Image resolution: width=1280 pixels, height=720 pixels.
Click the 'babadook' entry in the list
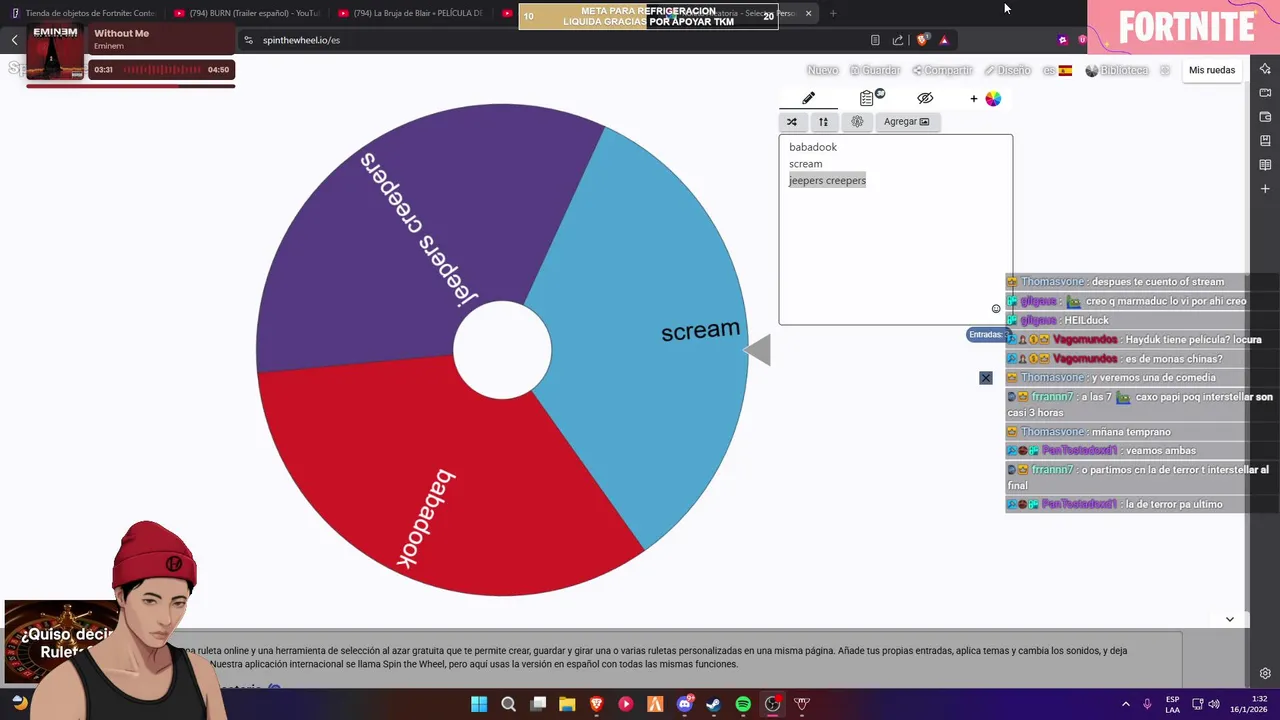click(x=813, y=147)
